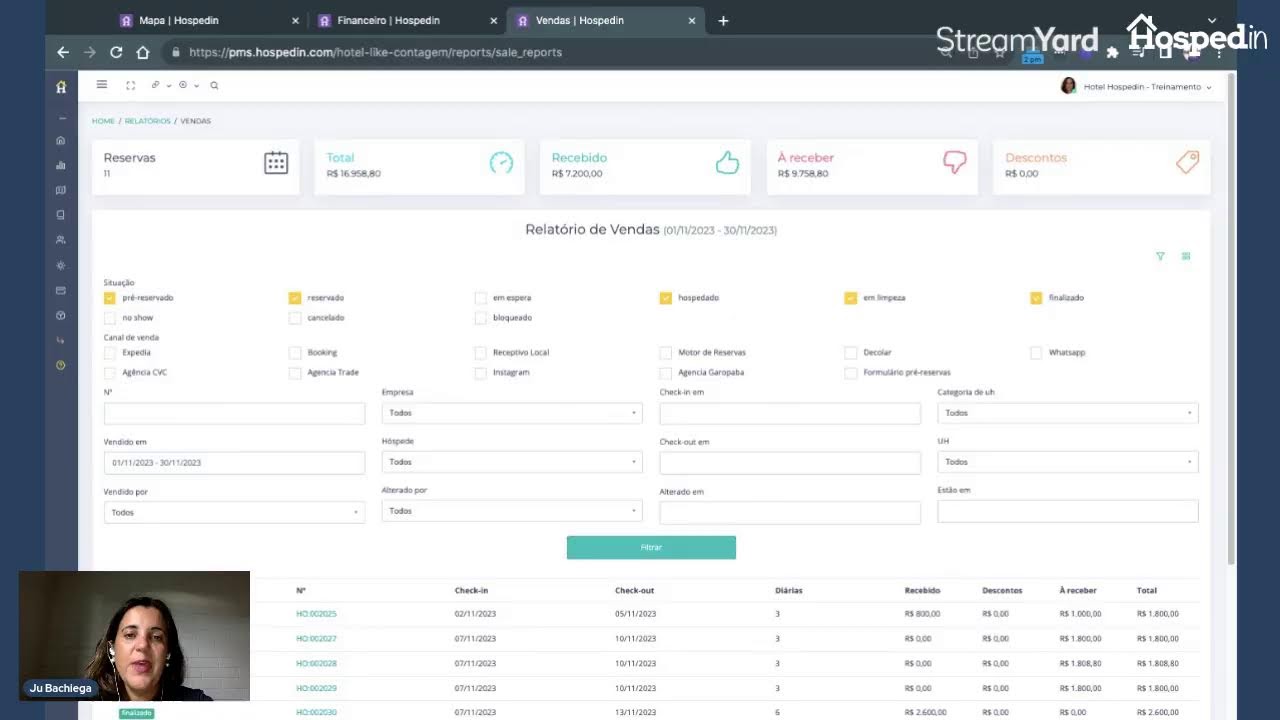Open the column settings icon beside filter
1280x720 pixels.
1186,256
